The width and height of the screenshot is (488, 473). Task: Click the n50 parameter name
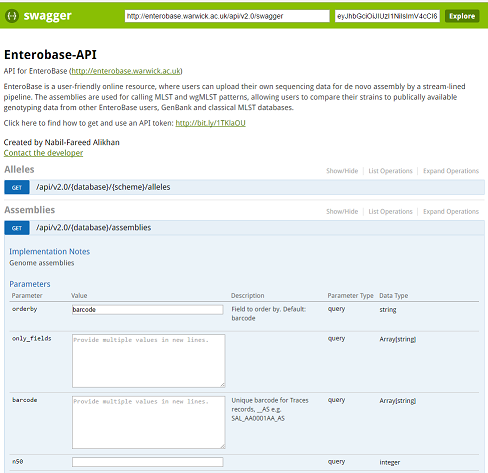(x=18, y=462)
